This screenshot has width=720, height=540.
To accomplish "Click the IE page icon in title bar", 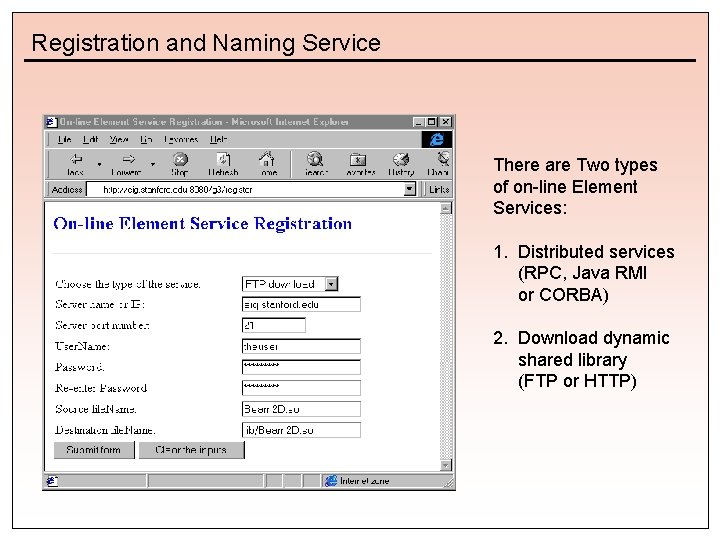I will click(x=52, y=122).
